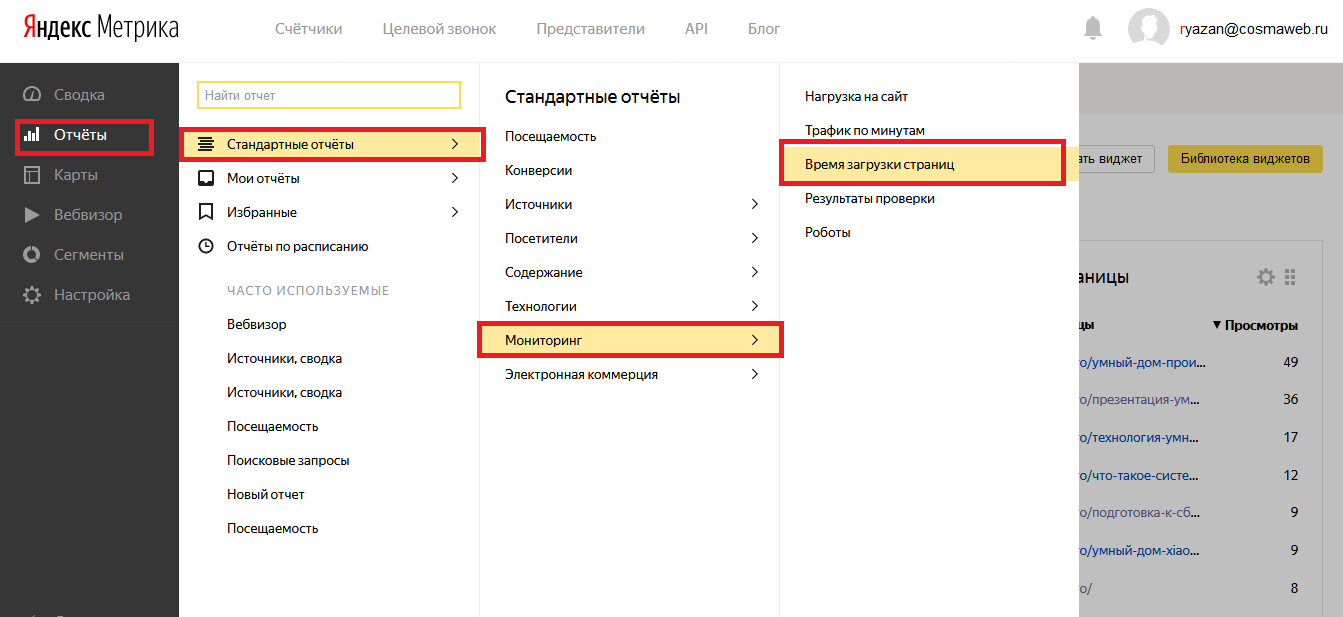This screenshot has width=1343, height=617.
Task: Click the Отчёты по расписанию clock icon
Action: click(x=206, y=246)
